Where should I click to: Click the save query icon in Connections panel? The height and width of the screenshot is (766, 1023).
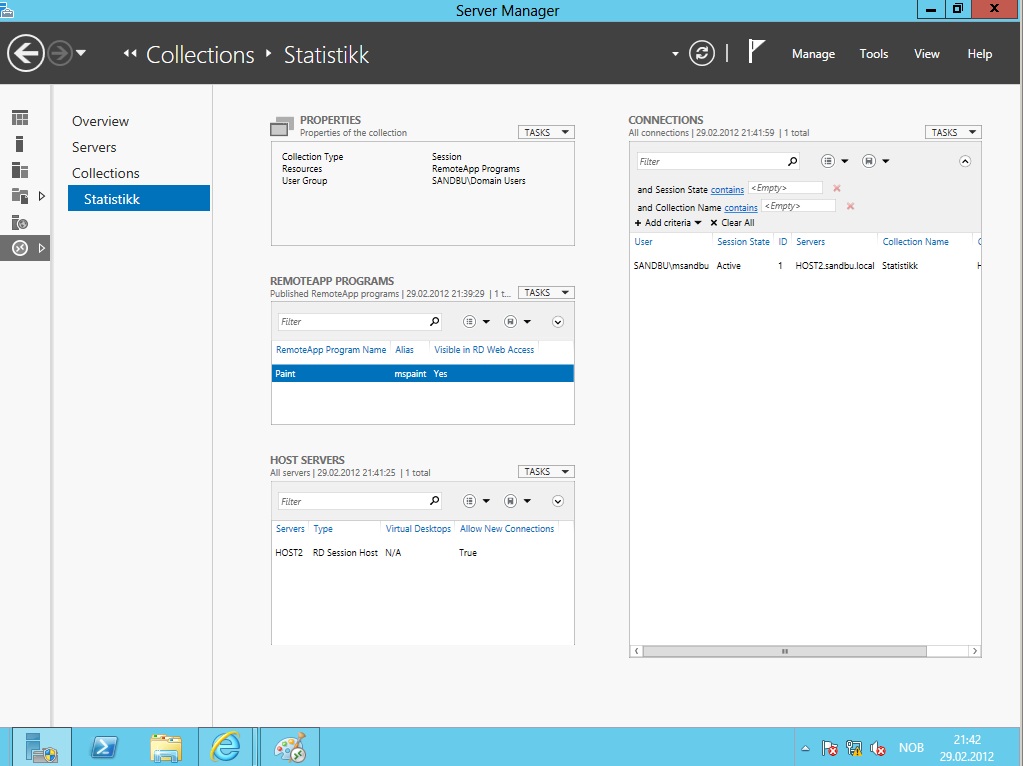869,160
